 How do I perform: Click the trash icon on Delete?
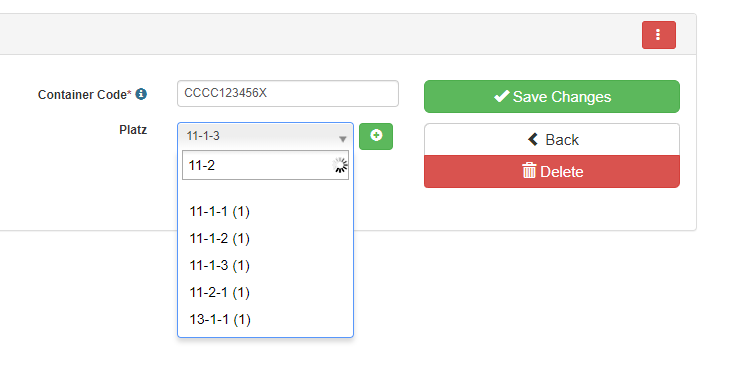[529, 171]
